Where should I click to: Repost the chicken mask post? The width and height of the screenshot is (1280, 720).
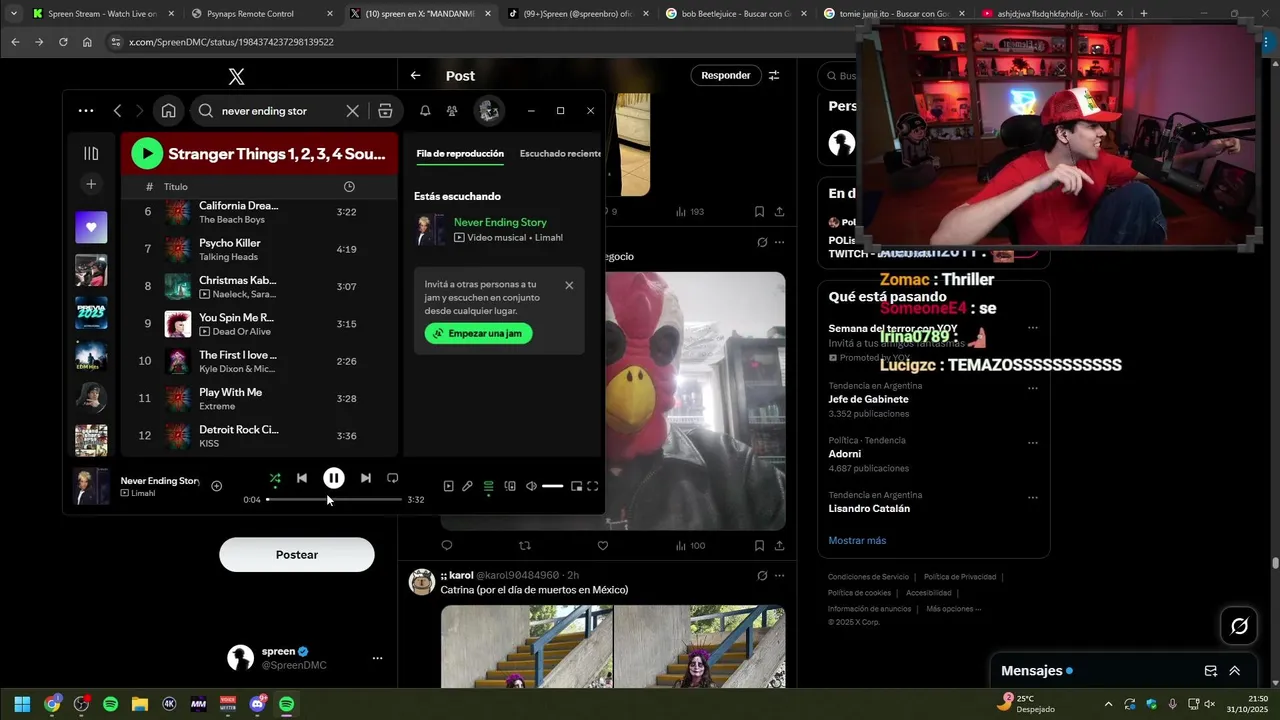pos(525,545)
